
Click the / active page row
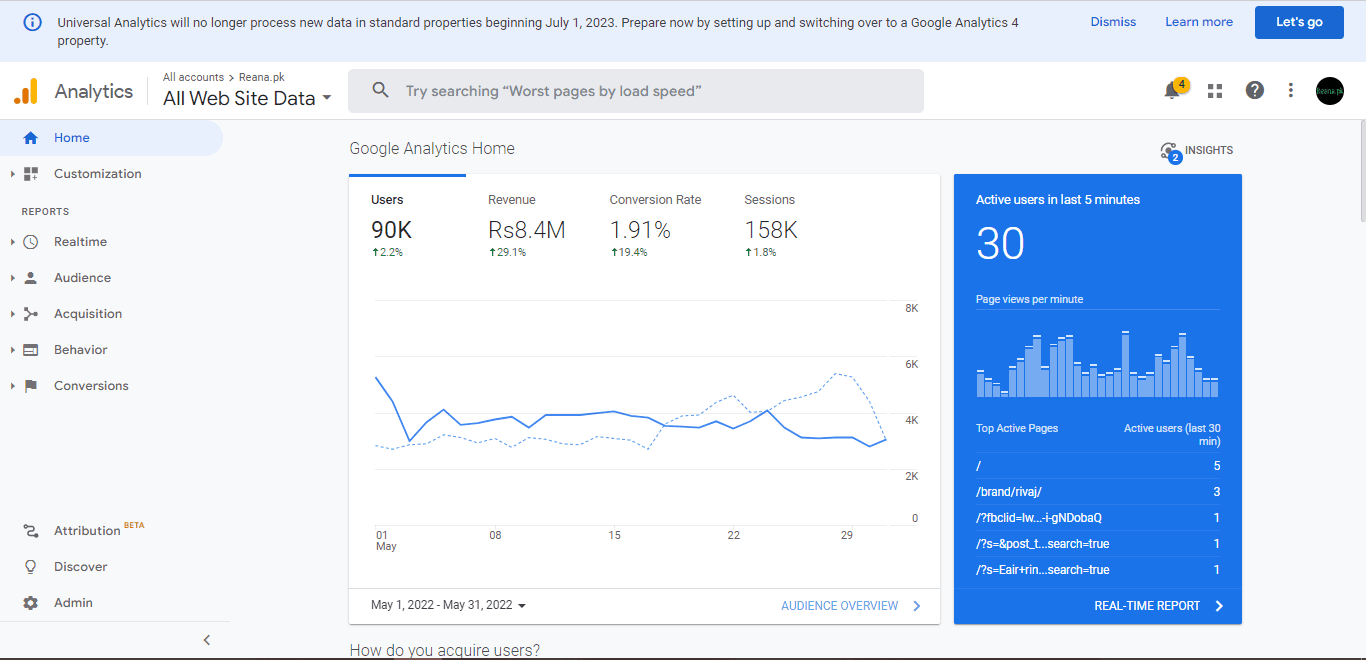[x=1098, y=466]
